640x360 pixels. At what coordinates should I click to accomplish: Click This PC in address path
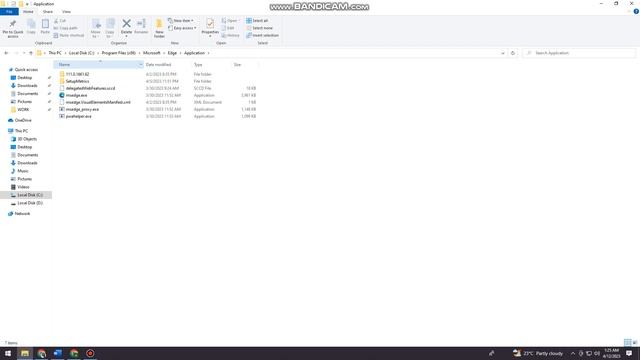[55, 53]
